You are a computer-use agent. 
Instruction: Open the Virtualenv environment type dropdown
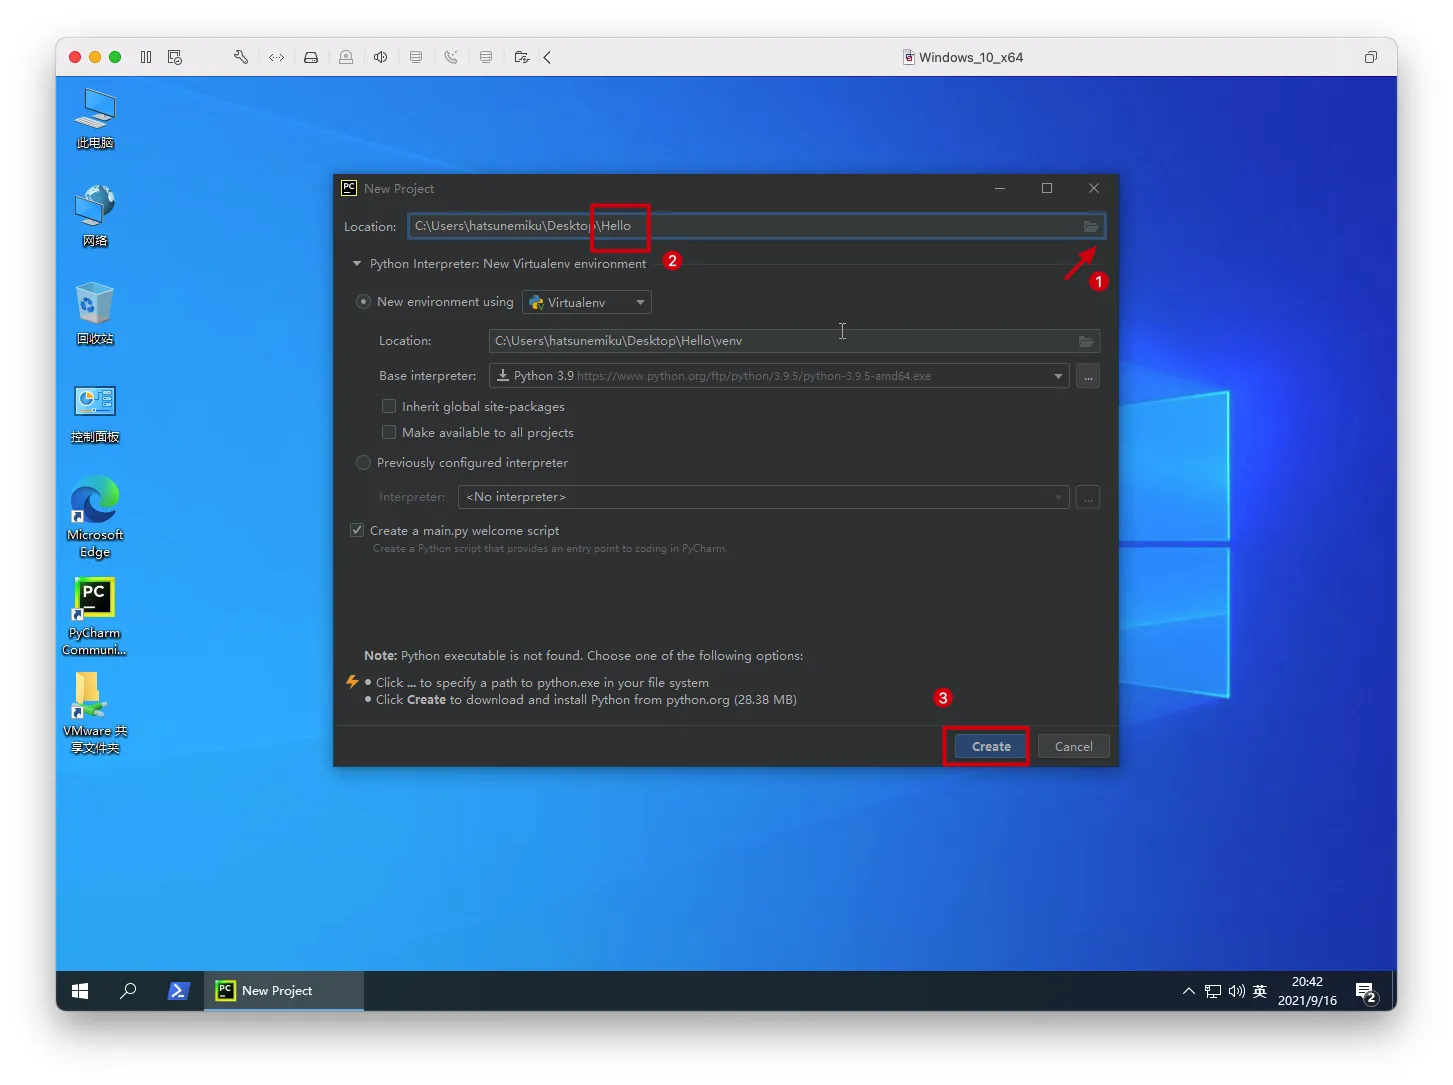tap(587, 302)
